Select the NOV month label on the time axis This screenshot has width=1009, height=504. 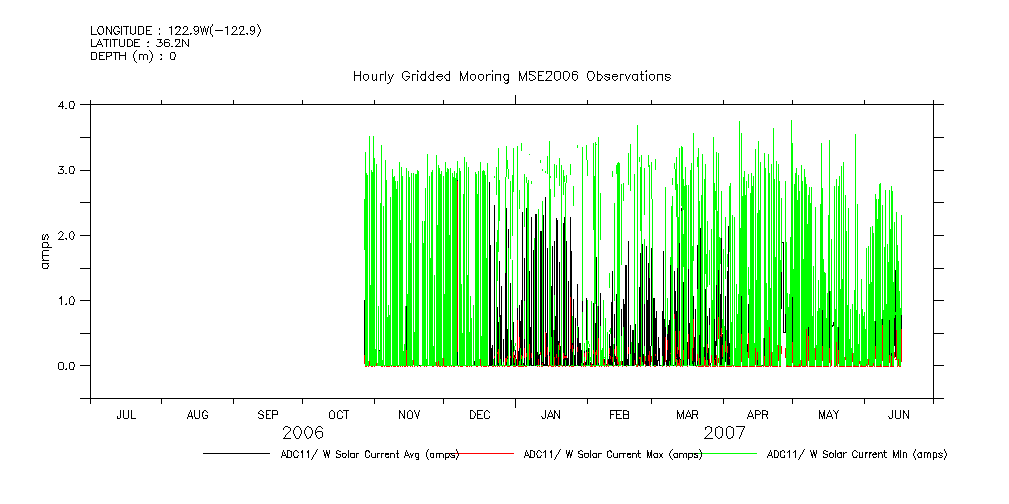click(x=409, y=414)
